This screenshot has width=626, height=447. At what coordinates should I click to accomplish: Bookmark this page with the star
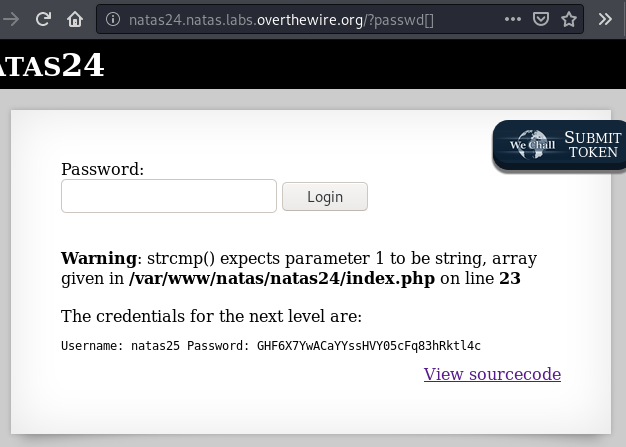pos(569,19)
